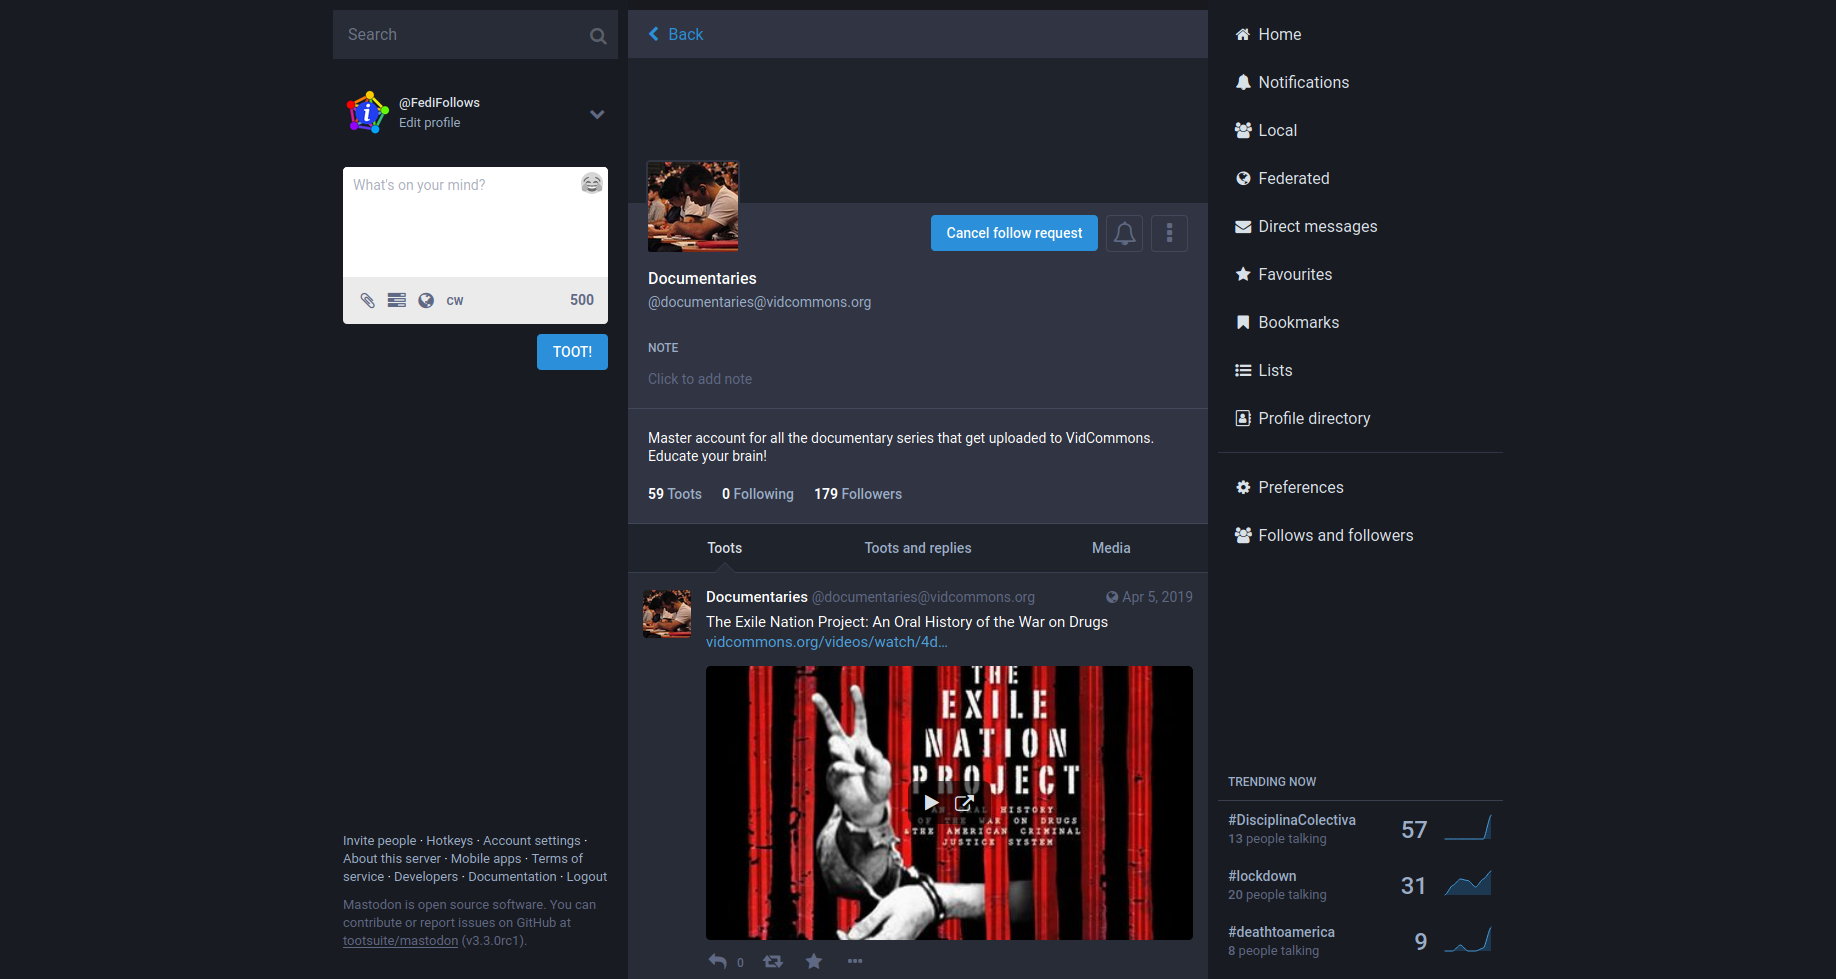1836x979 pixels.
Task: Open Bookmarks
Action: click(x=1287, y=322)
